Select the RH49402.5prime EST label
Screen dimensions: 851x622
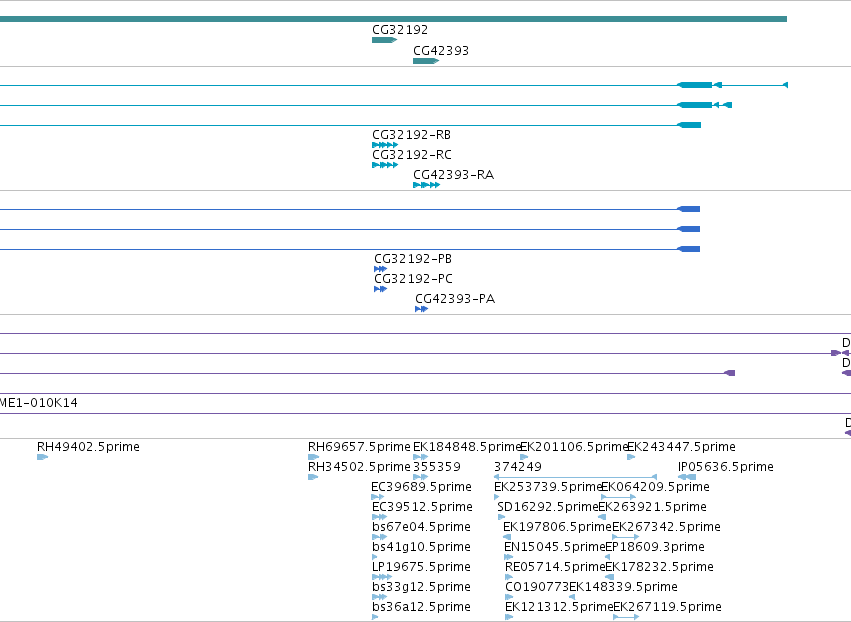click(x=88, y=447)
